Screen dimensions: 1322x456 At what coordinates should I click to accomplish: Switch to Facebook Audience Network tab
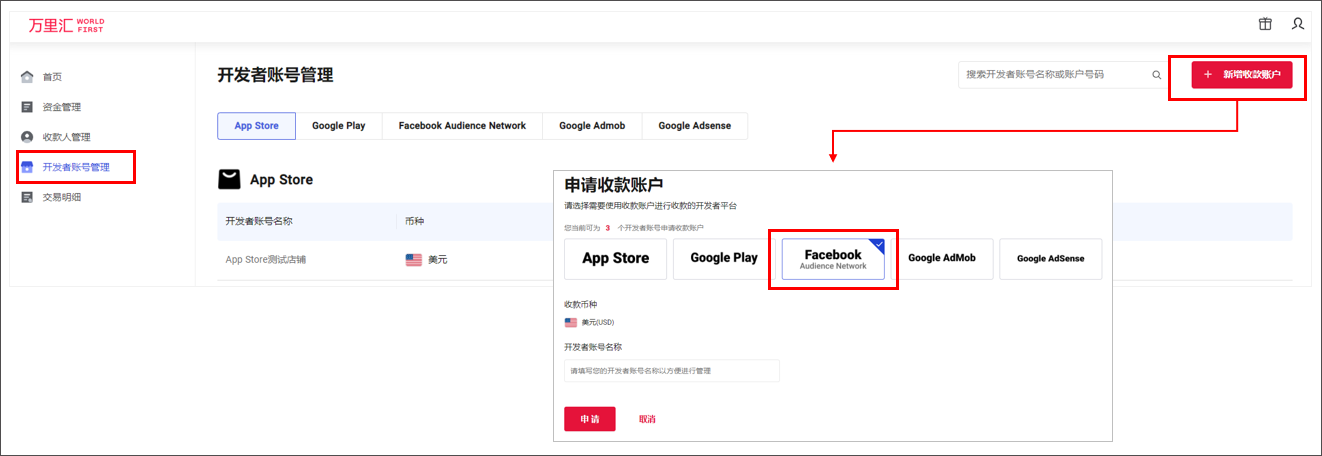point(462,126)
